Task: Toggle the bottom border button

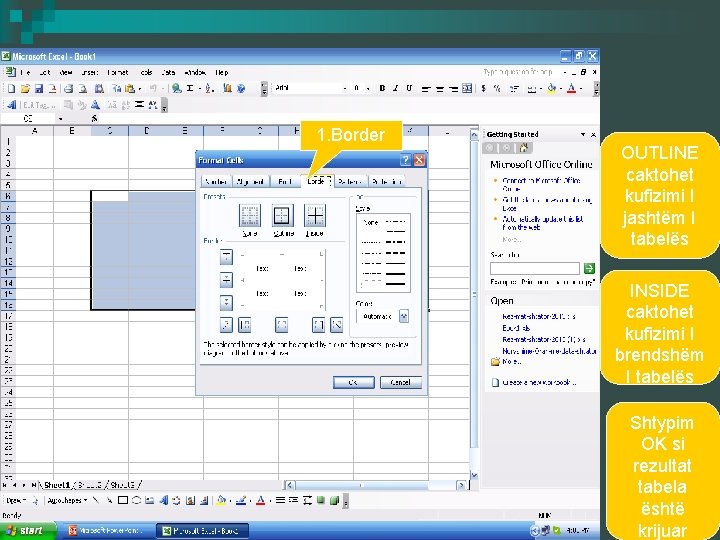Action: pyautogui.click(x=226, y=303)
